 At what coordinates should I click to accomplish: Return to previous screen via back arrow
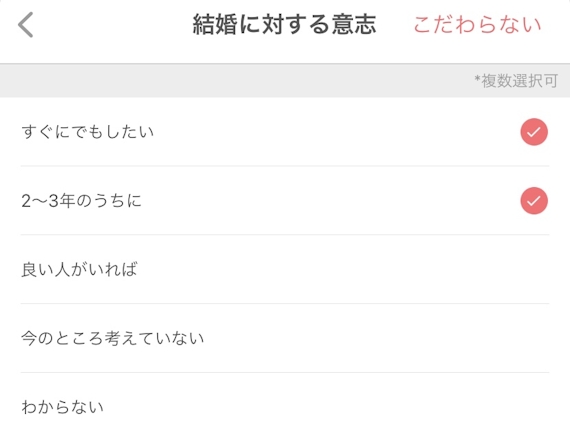[x=26, y=25]
